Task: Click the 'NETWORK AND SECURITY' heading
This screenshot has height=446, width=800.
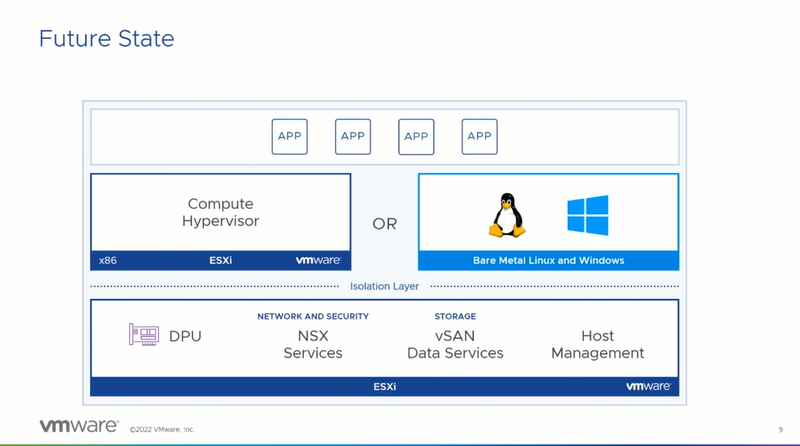Action: tap(313, 316)
